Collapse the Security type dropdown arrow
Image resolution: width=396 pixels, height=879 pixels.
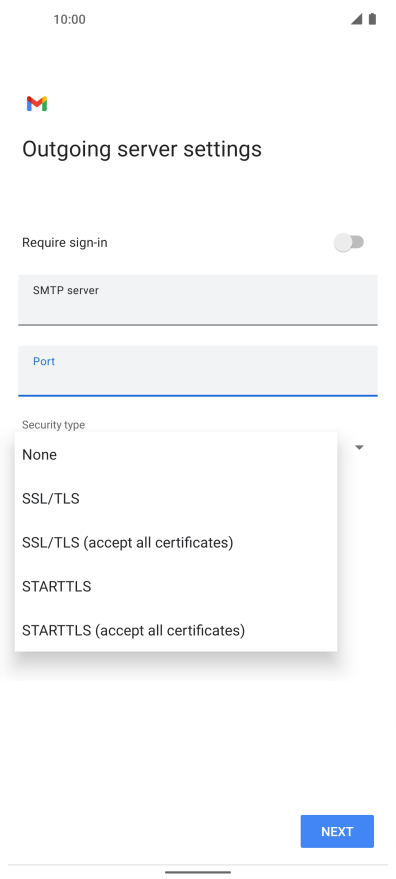coord(360,447)
